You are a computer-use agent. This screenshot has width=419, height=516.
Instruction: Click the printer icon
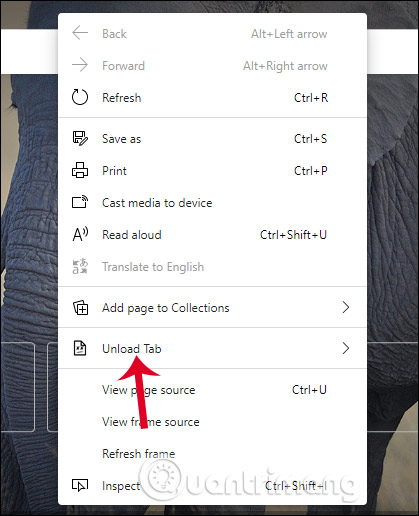click(80, 170)
